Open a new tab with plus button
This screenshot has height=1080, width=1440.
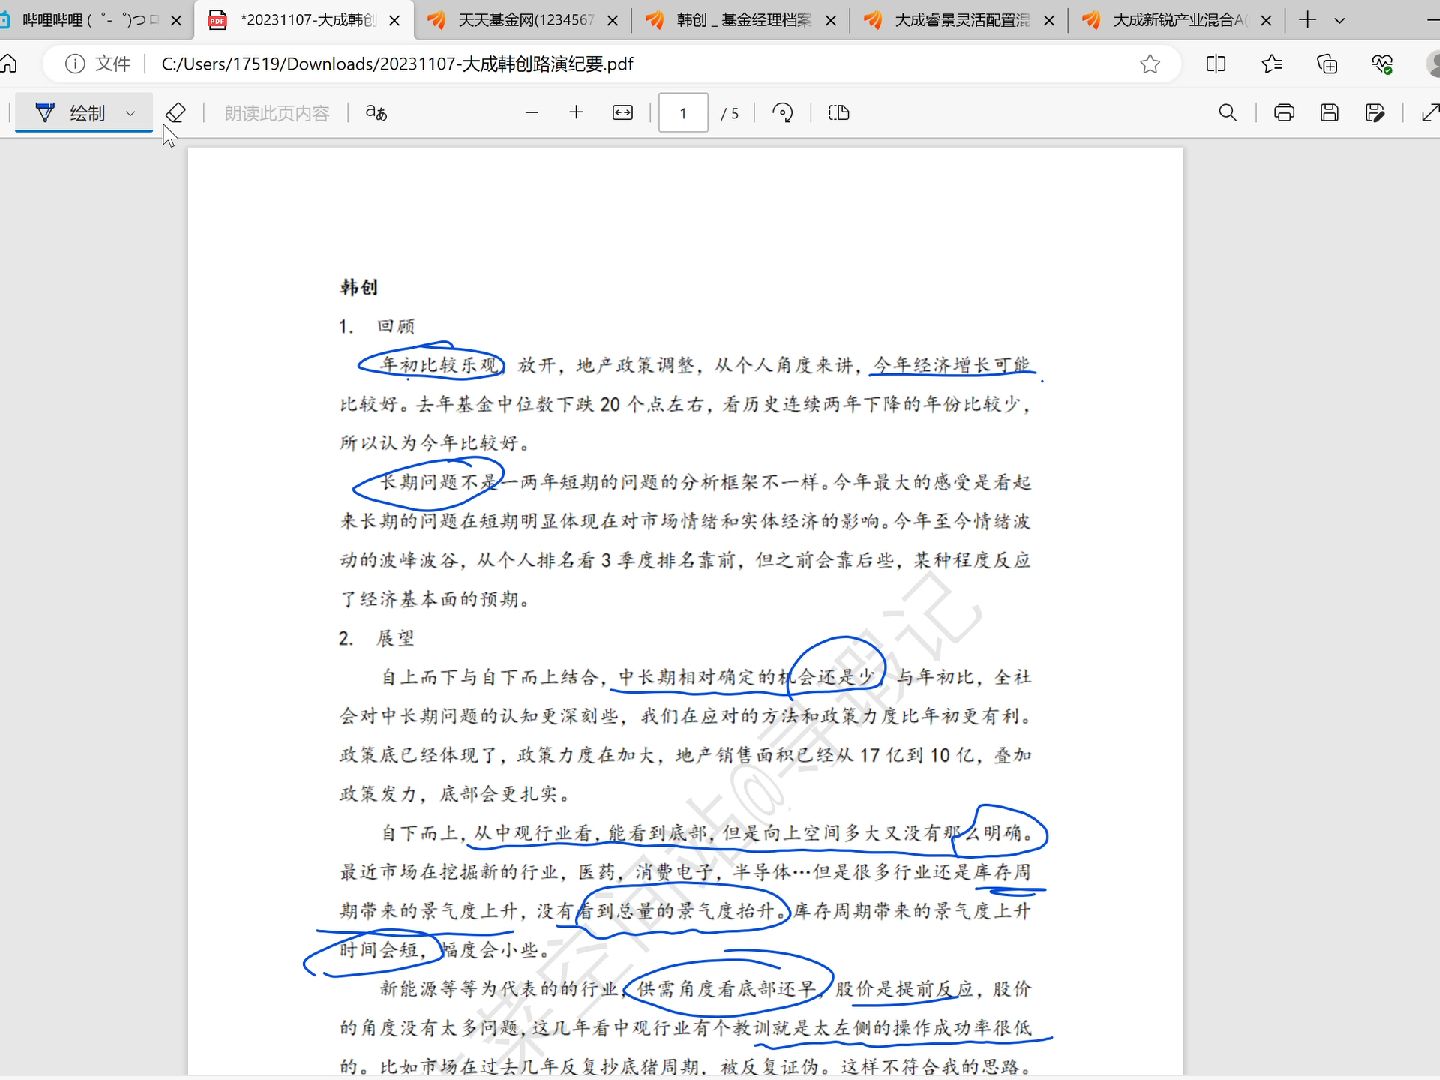point(1307,20)
